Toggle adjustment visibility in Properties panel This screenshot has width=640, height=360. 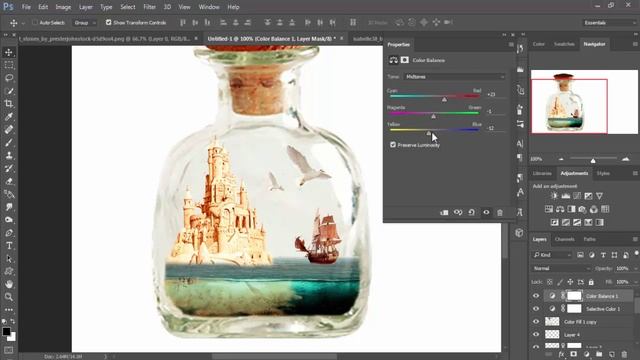(486, 212)
